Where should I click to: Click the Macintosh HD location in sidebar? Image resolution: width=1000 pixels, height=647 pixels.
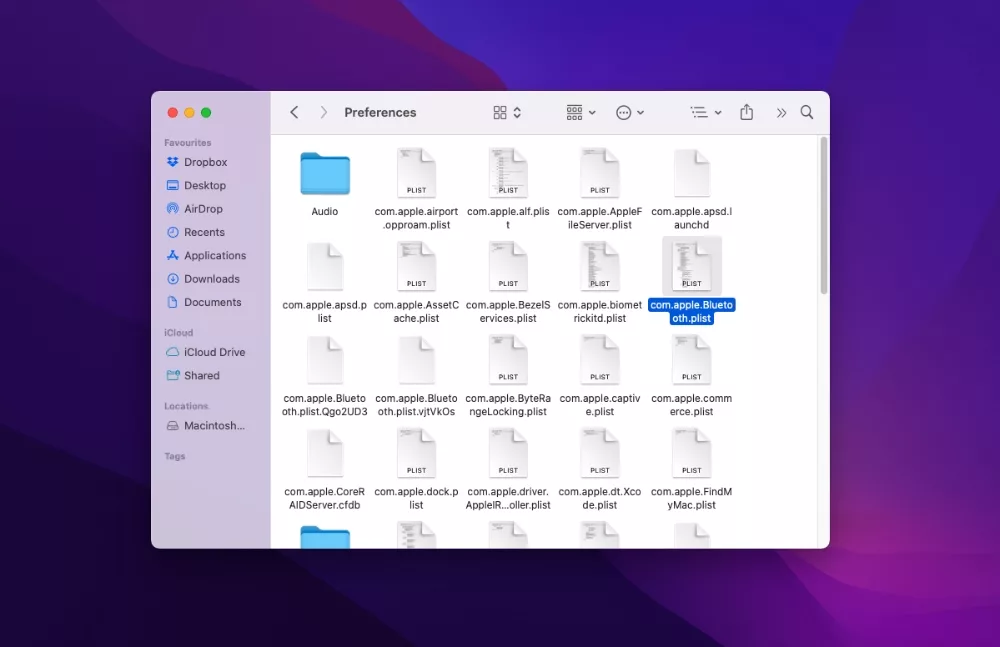[x=213, y=426]
